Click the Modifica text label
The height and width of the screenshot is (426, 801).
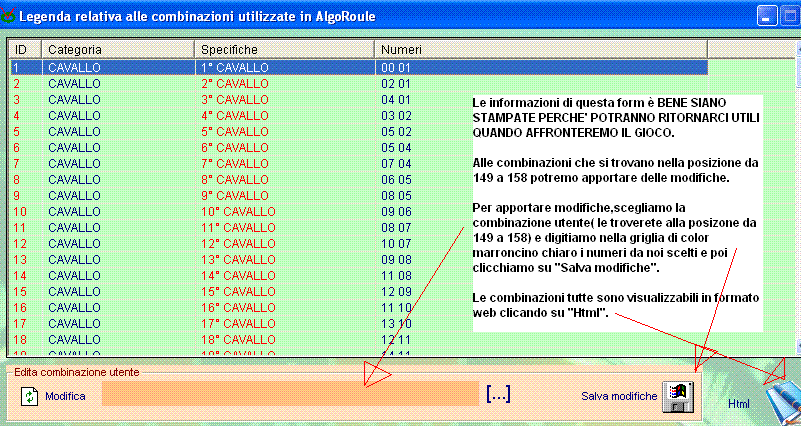[65, 397]
